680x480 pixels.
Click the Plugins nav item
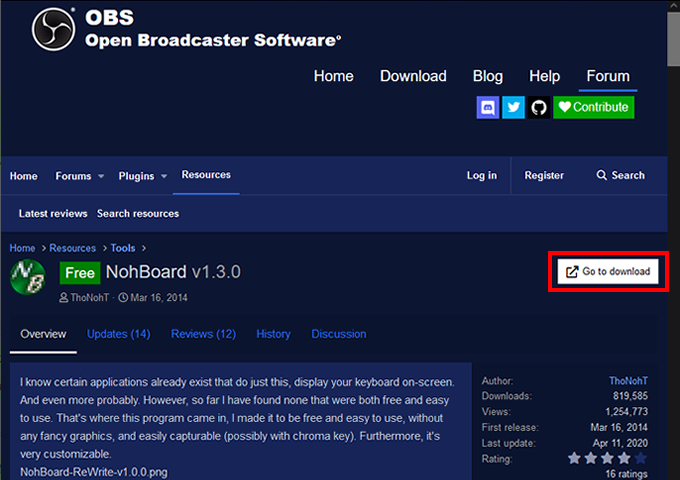click(x=136, y=176)
